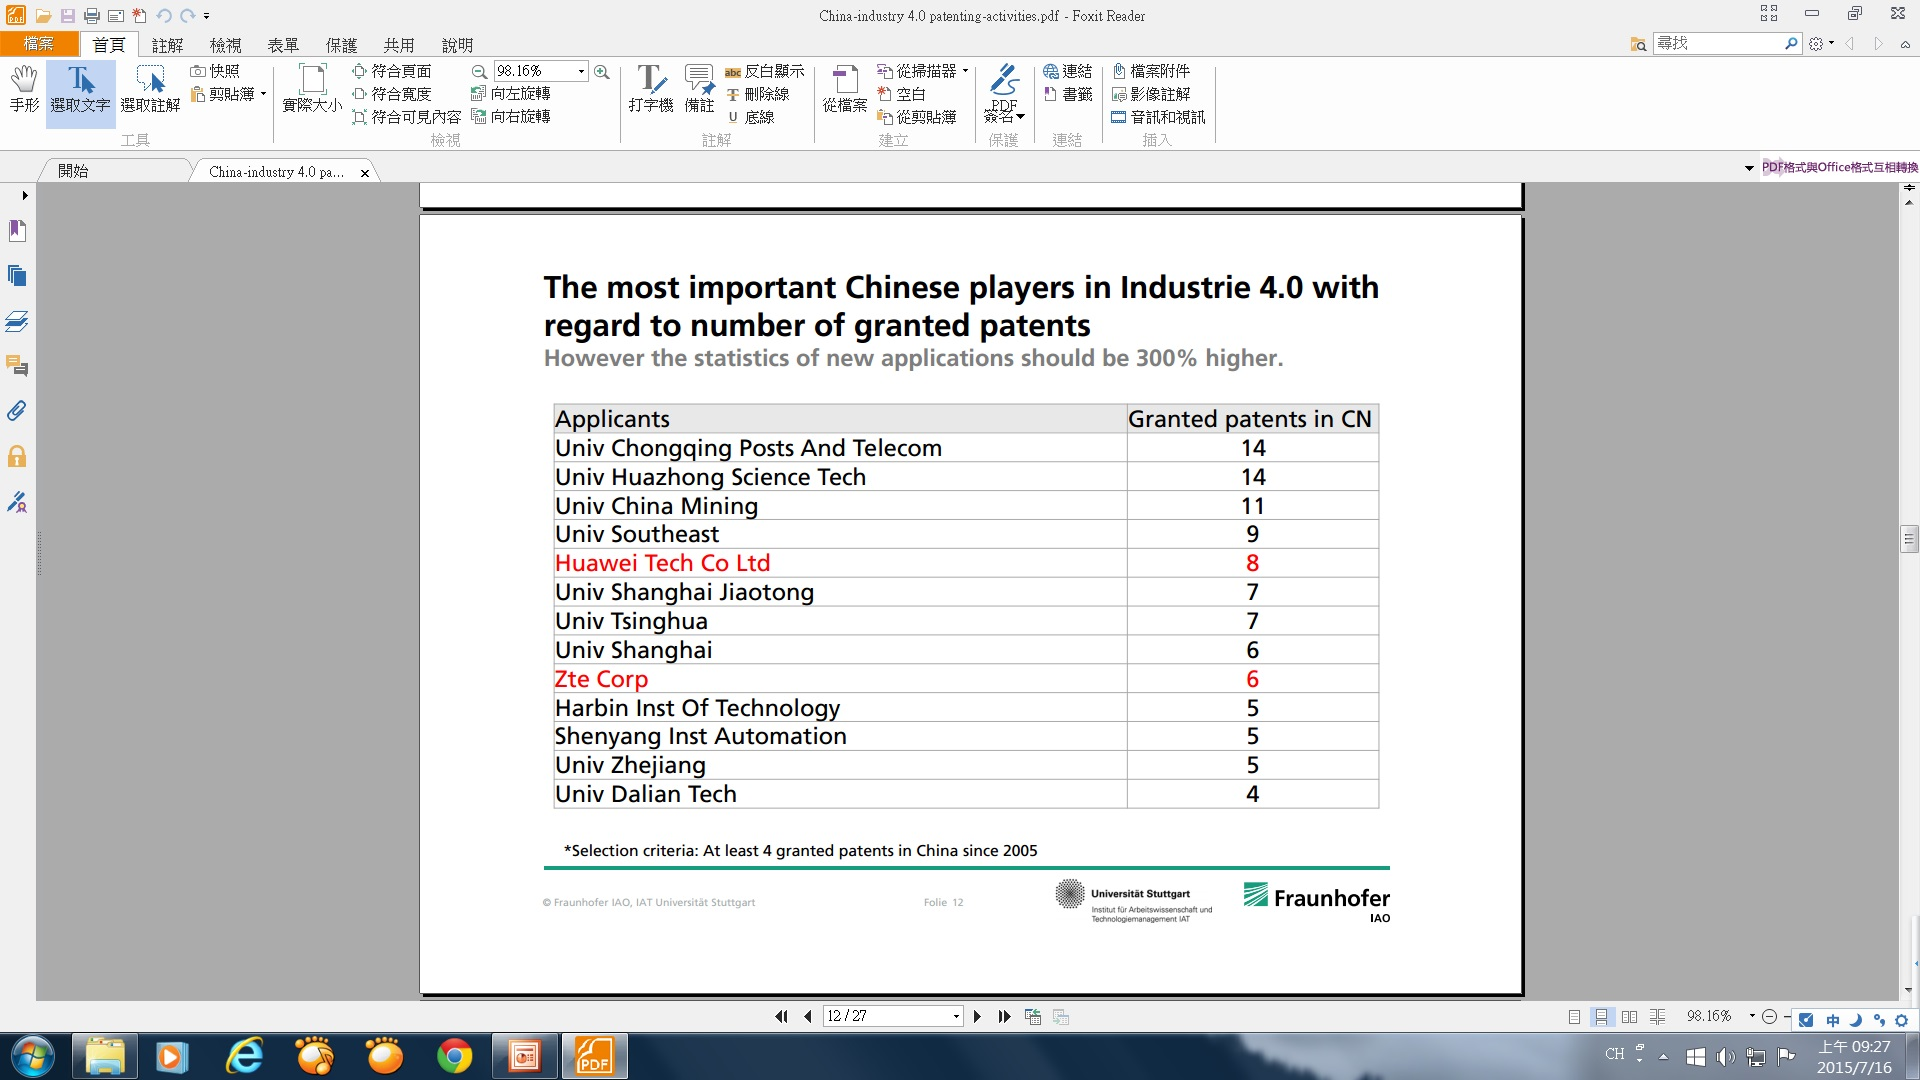Open the Comments panel in sidebar
The image size is (1920, 1080).
point(17,366)
